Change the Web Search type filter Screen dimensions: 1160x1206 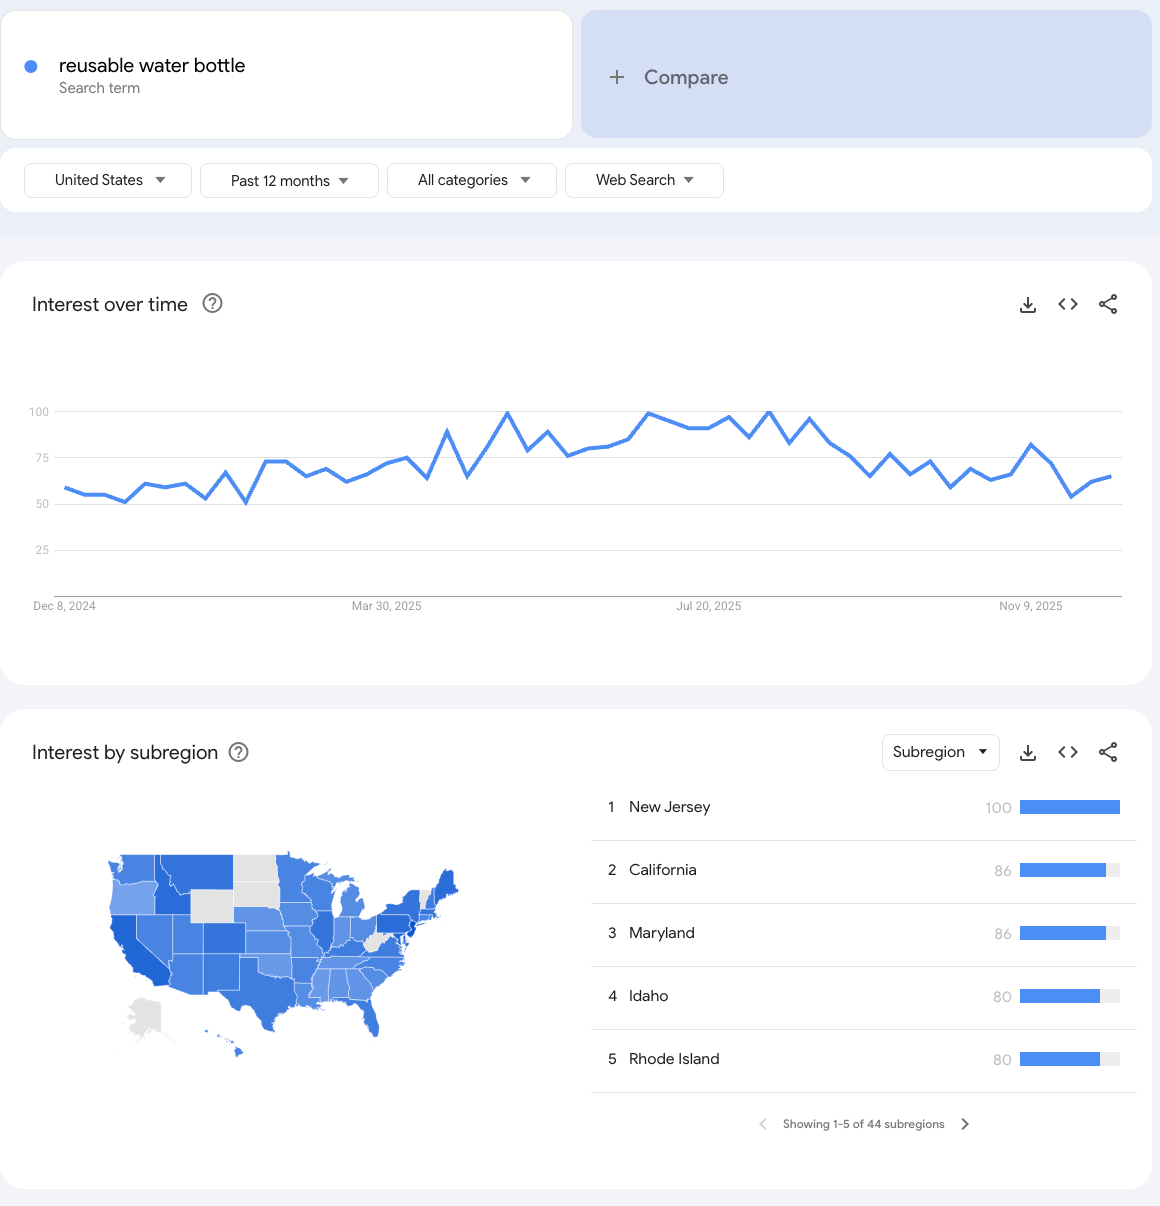coord(644,180)
